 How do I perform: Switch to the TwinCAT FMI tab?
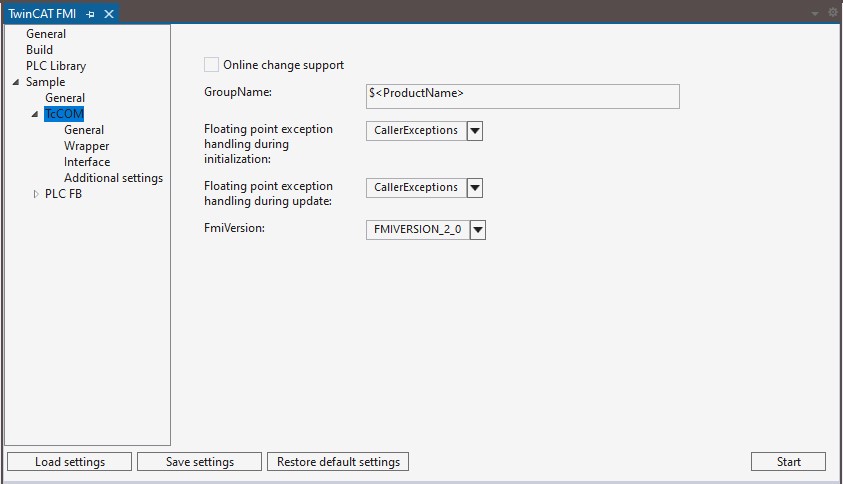(x=42, y=14)
